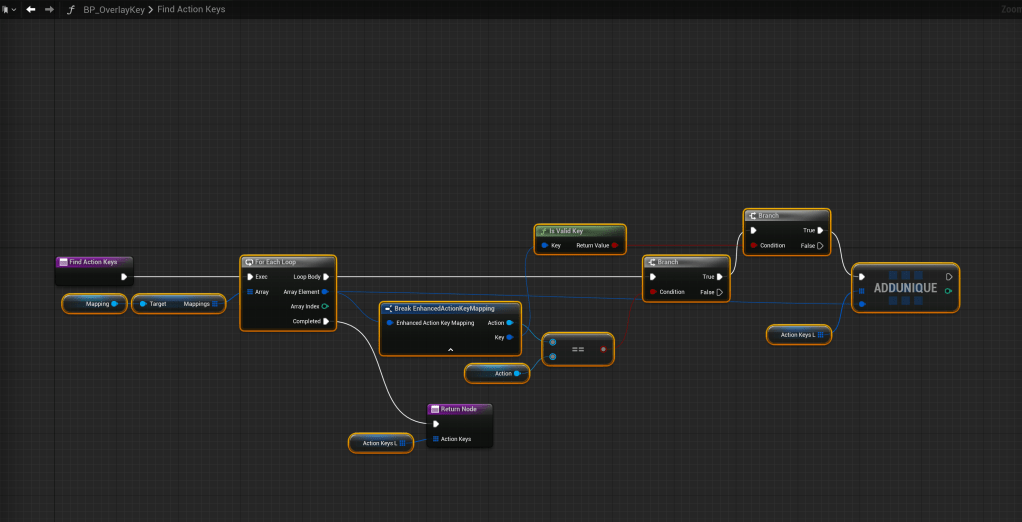Click the Completed exec pin on For Each Loop
Image resolution: width=1022 pixels, height=522 pixels.
coord(326,321)
